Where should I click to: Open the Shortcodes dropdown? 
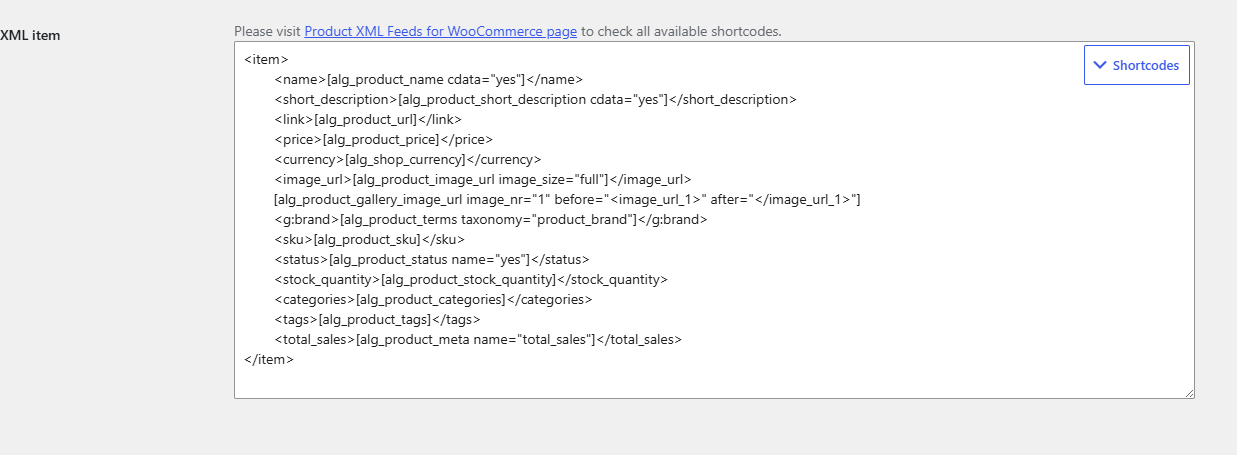(x=1136, y=65)
